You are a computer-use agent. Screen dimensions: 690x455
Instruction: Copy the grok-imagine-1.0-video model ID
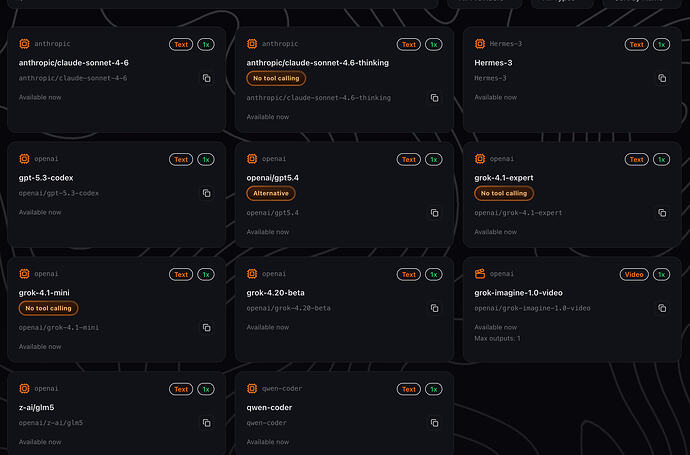(x=662, y=308)
